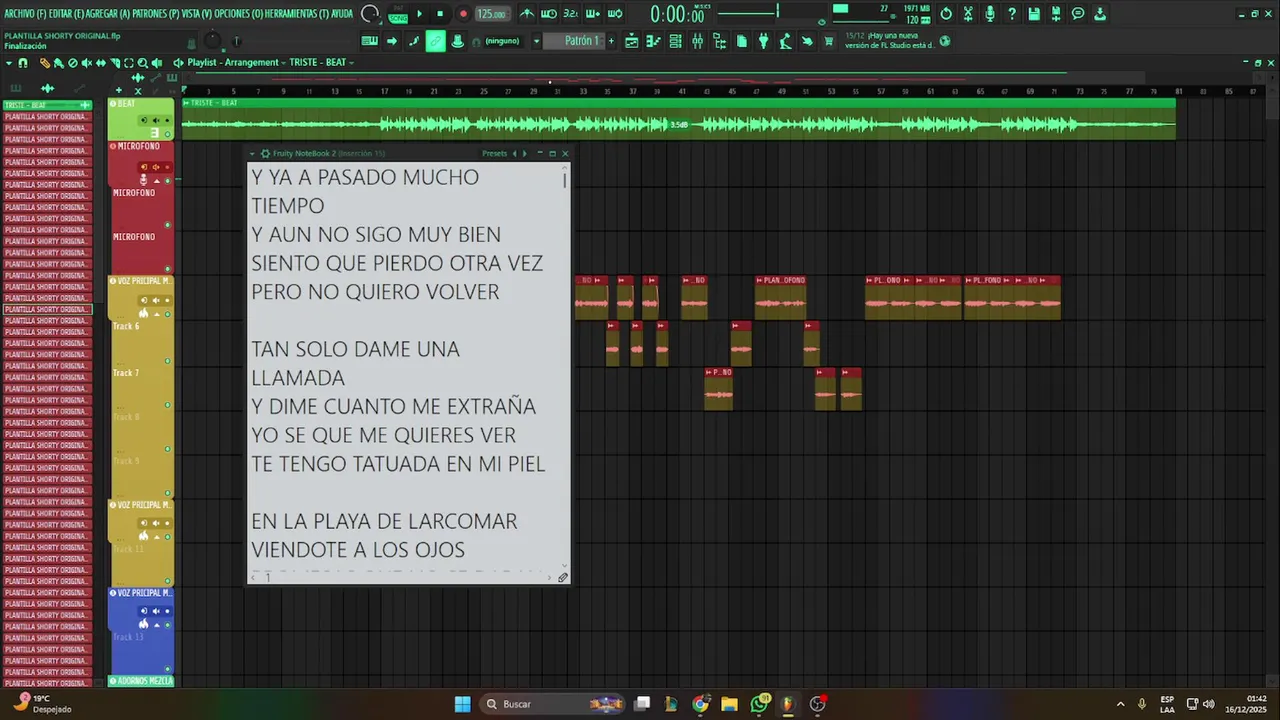1280x720 pixels.
Task: Toggle the playlist magnet snap icon
Action: (x=22, y=62)
